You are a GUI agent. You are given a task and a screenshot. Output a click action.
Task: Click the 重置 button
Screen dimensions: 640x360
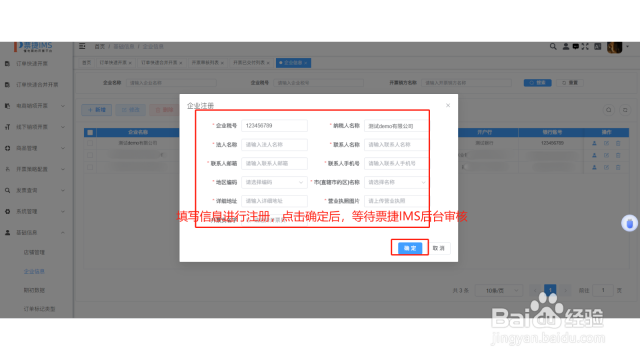(x=570, y=83)
